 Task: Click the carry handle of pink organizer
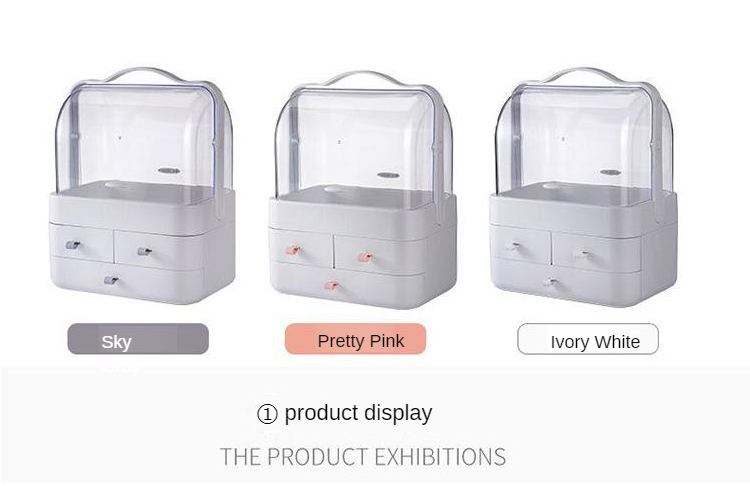click(366, 77)
